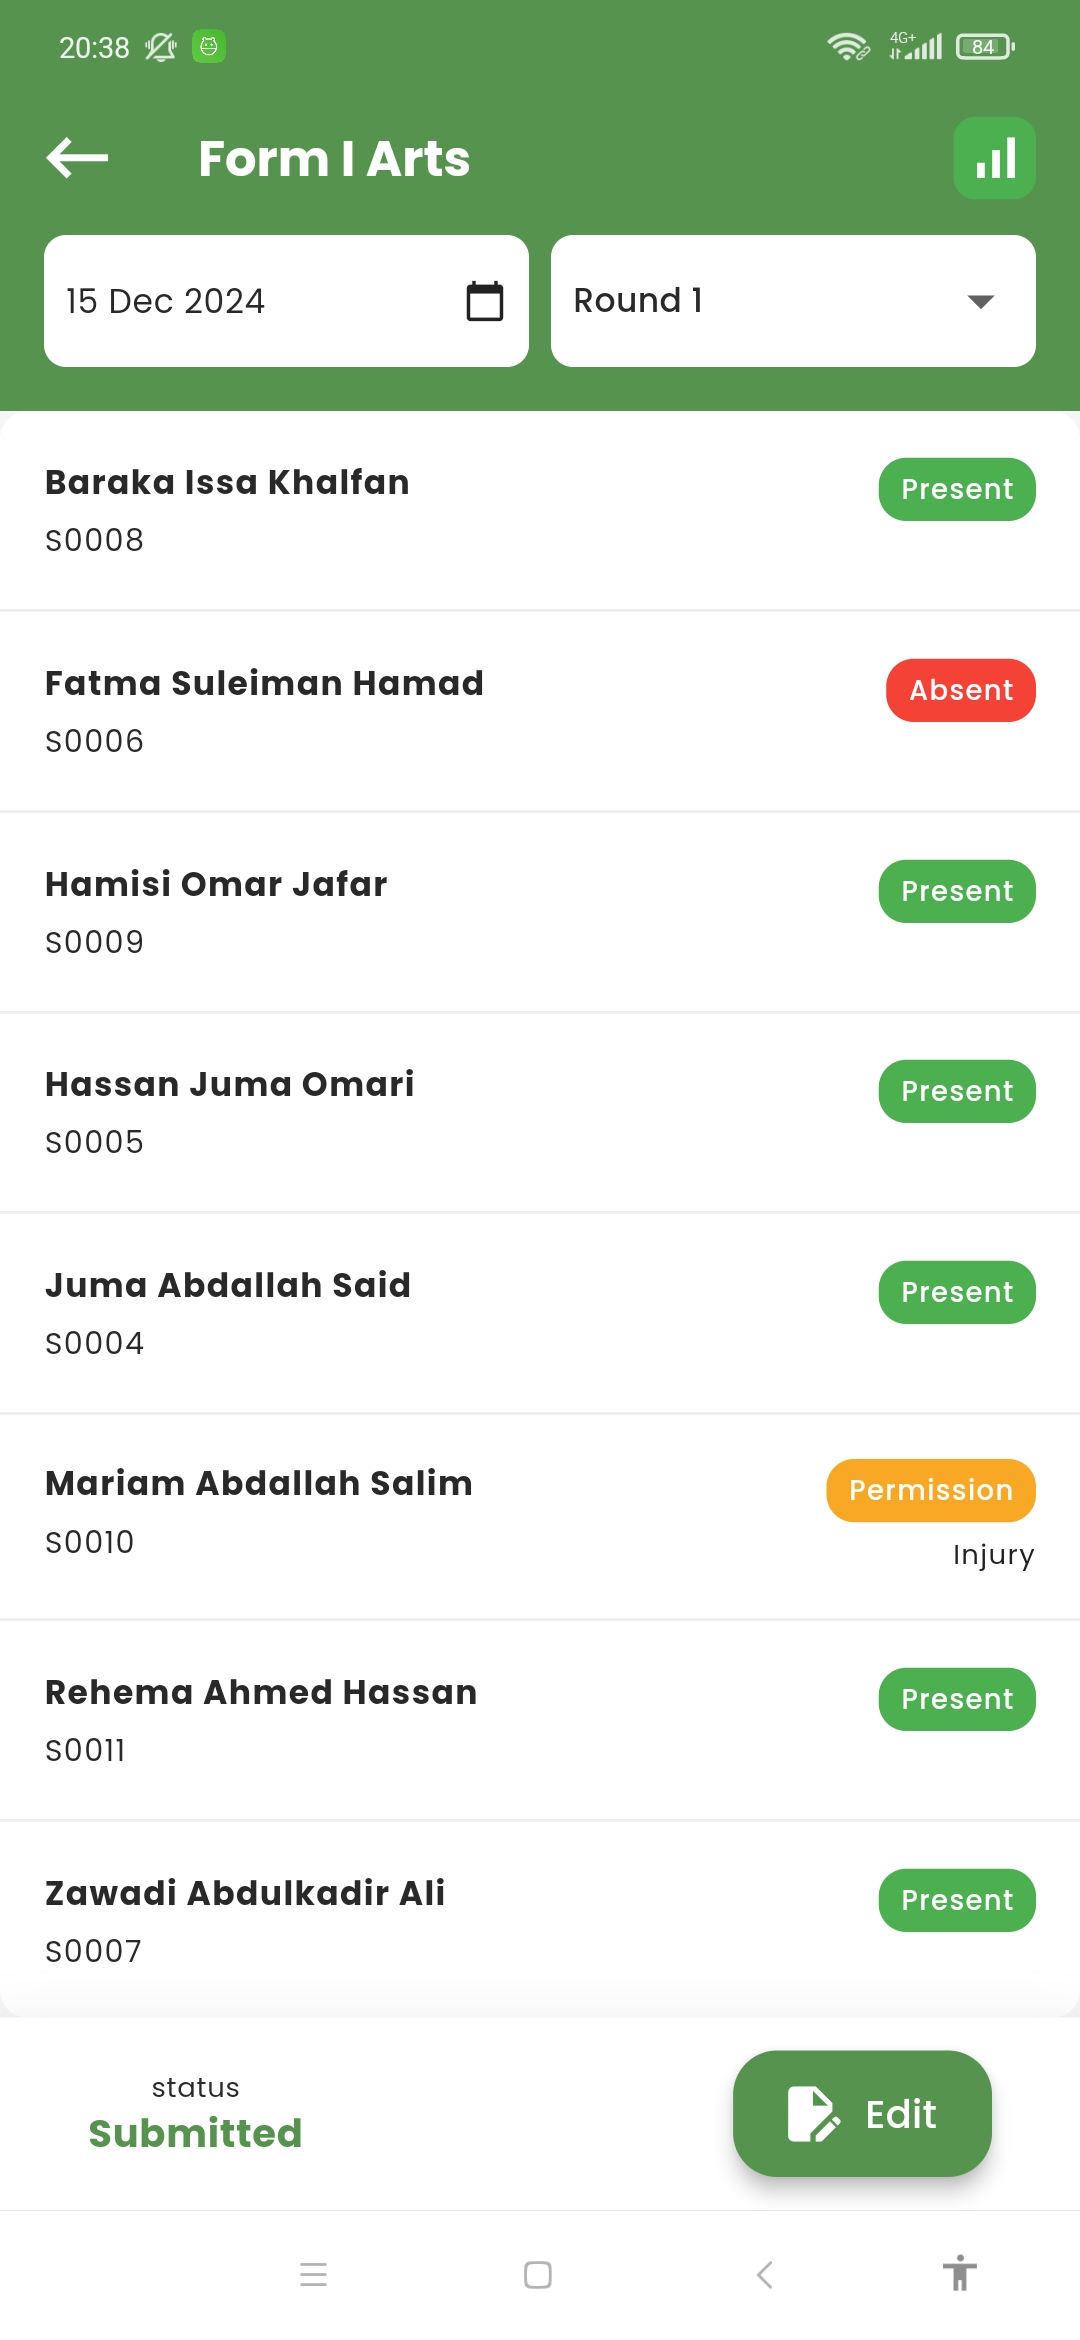The image size is (1080, 2340).
Task: Toggle Fatma Suleiman Hamad's Absent badge
Action: [x=960, y=690]
